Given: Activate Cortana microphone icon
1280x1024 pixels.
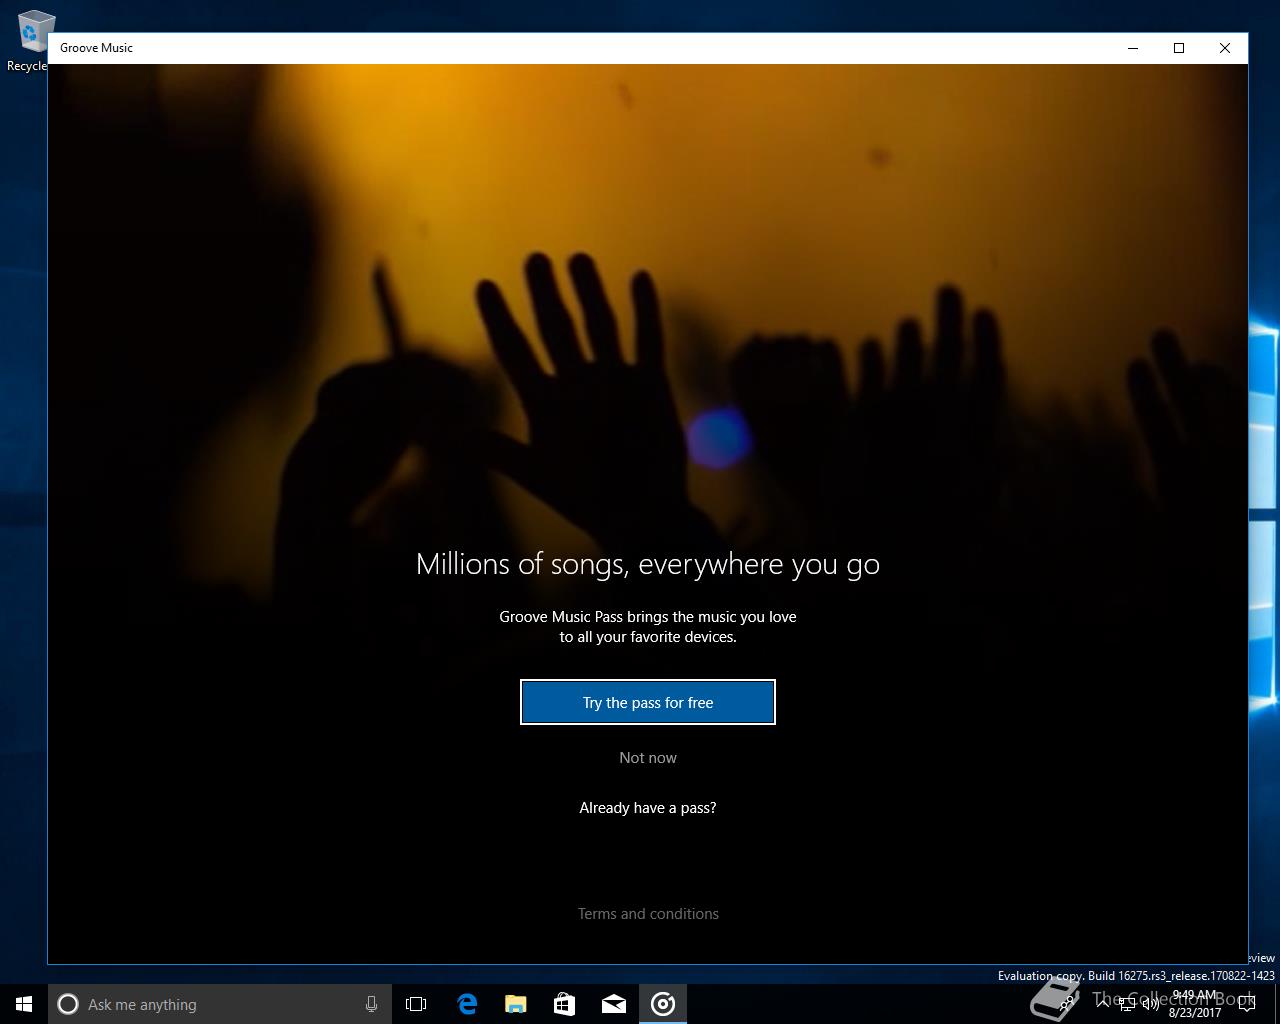Looking at the screenshot, I should (371, 1004).
